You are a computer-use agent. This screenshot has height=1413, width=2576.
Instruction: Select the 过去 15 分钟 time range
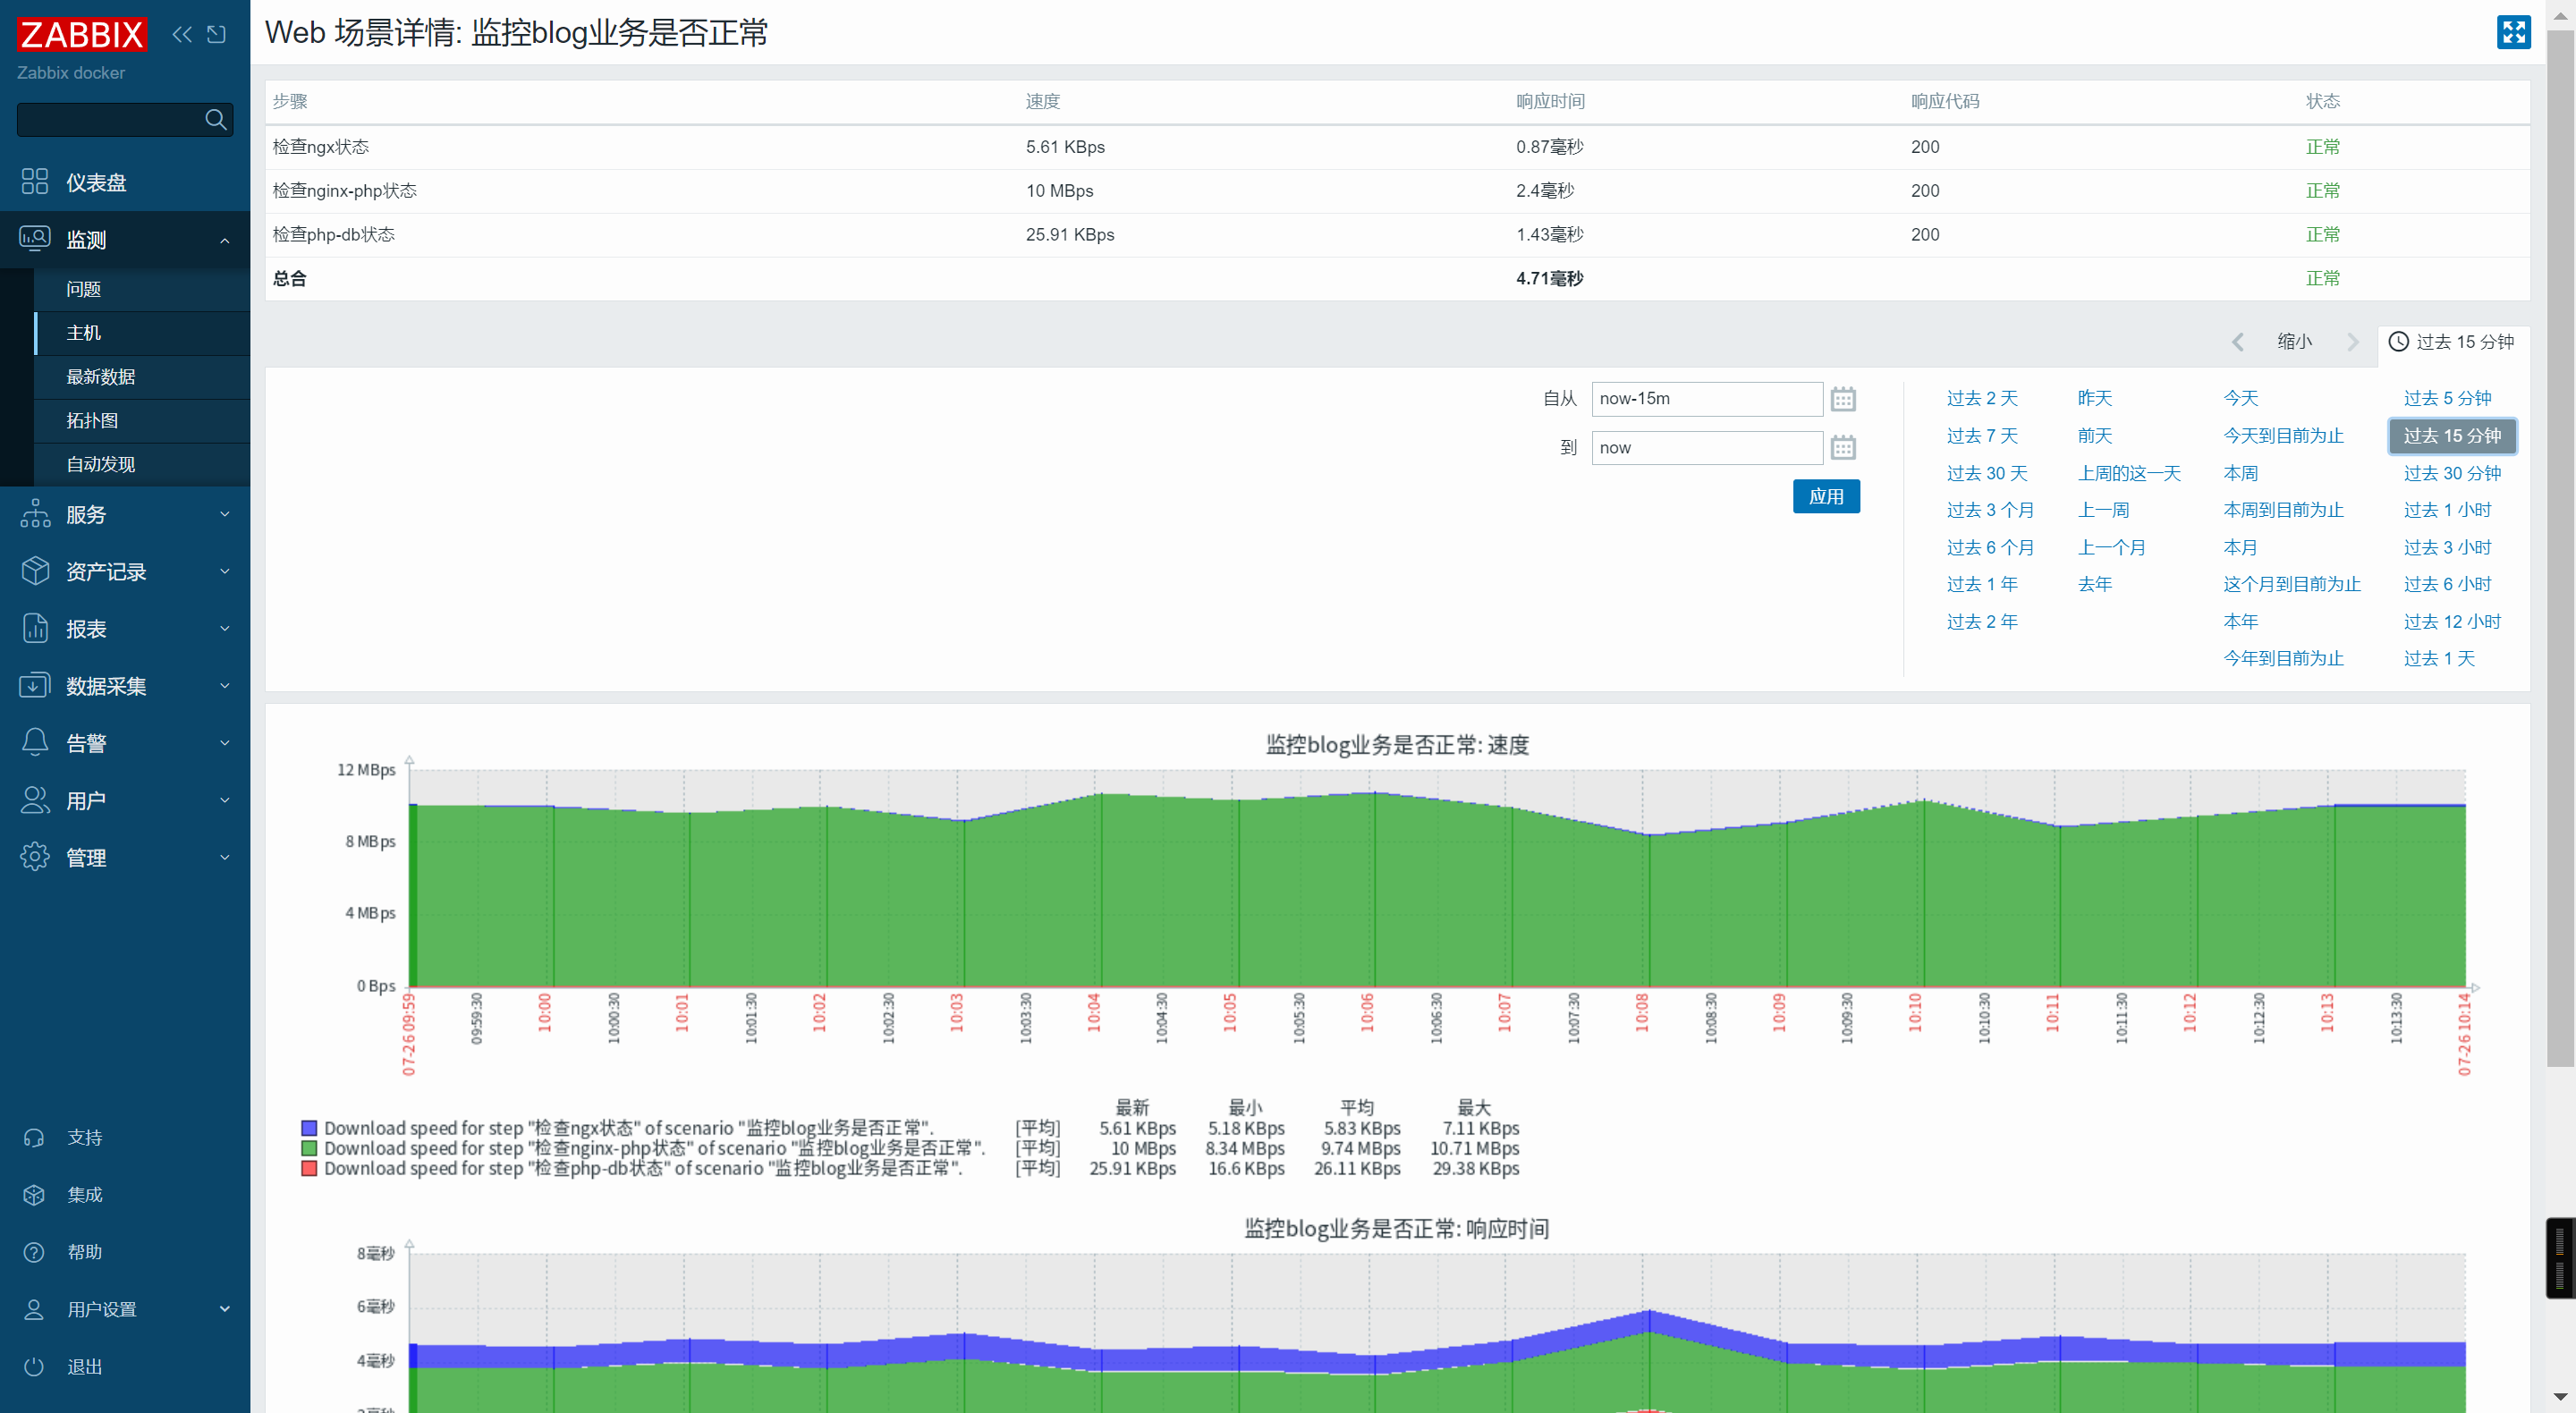[x=2452, y=436]
